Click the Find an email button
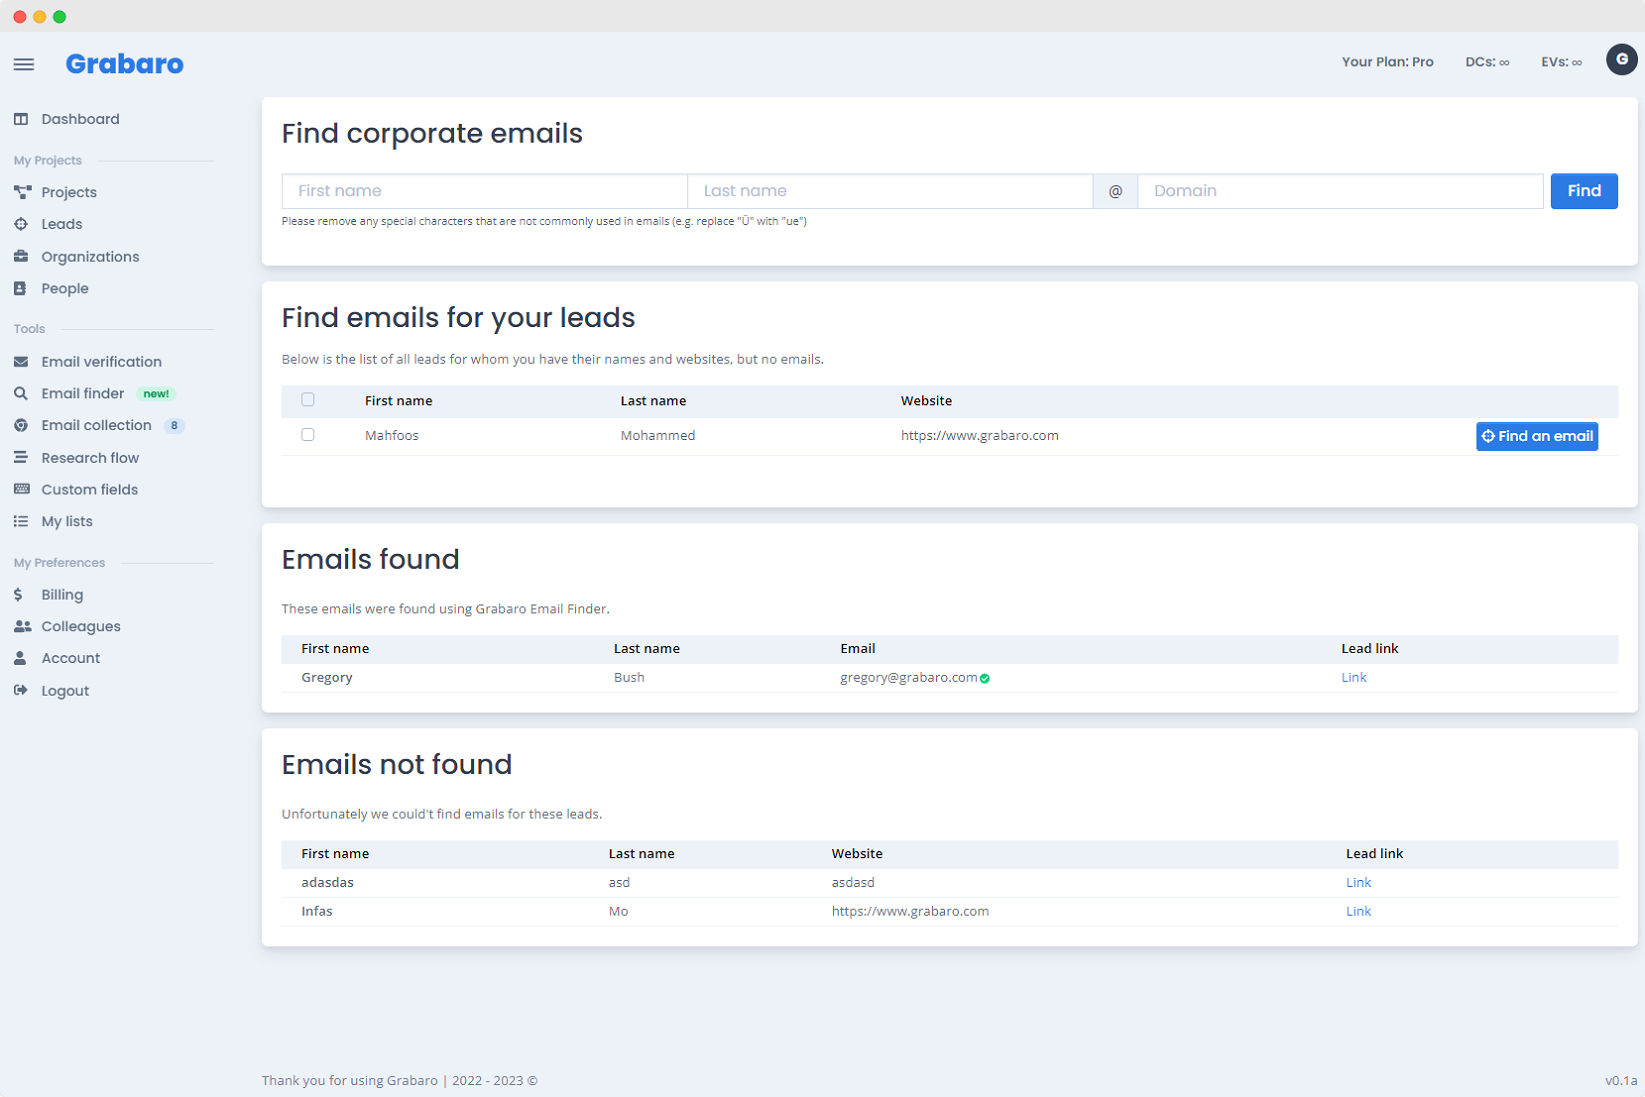The image size is (1645, 1097). point(1536,436)
